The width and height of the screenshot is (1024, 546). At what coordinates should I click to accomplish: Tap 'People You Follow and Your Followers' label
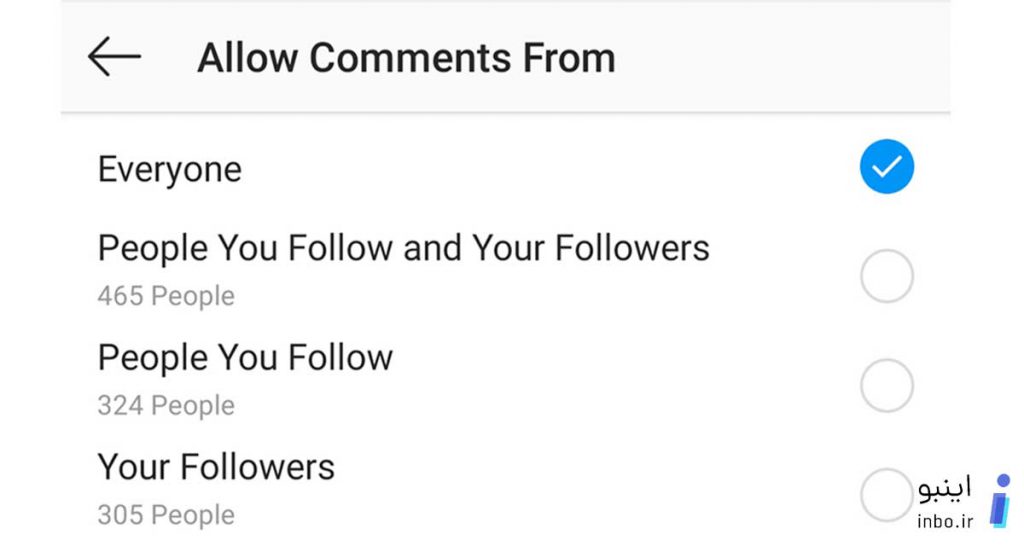[x=404, y=249]
